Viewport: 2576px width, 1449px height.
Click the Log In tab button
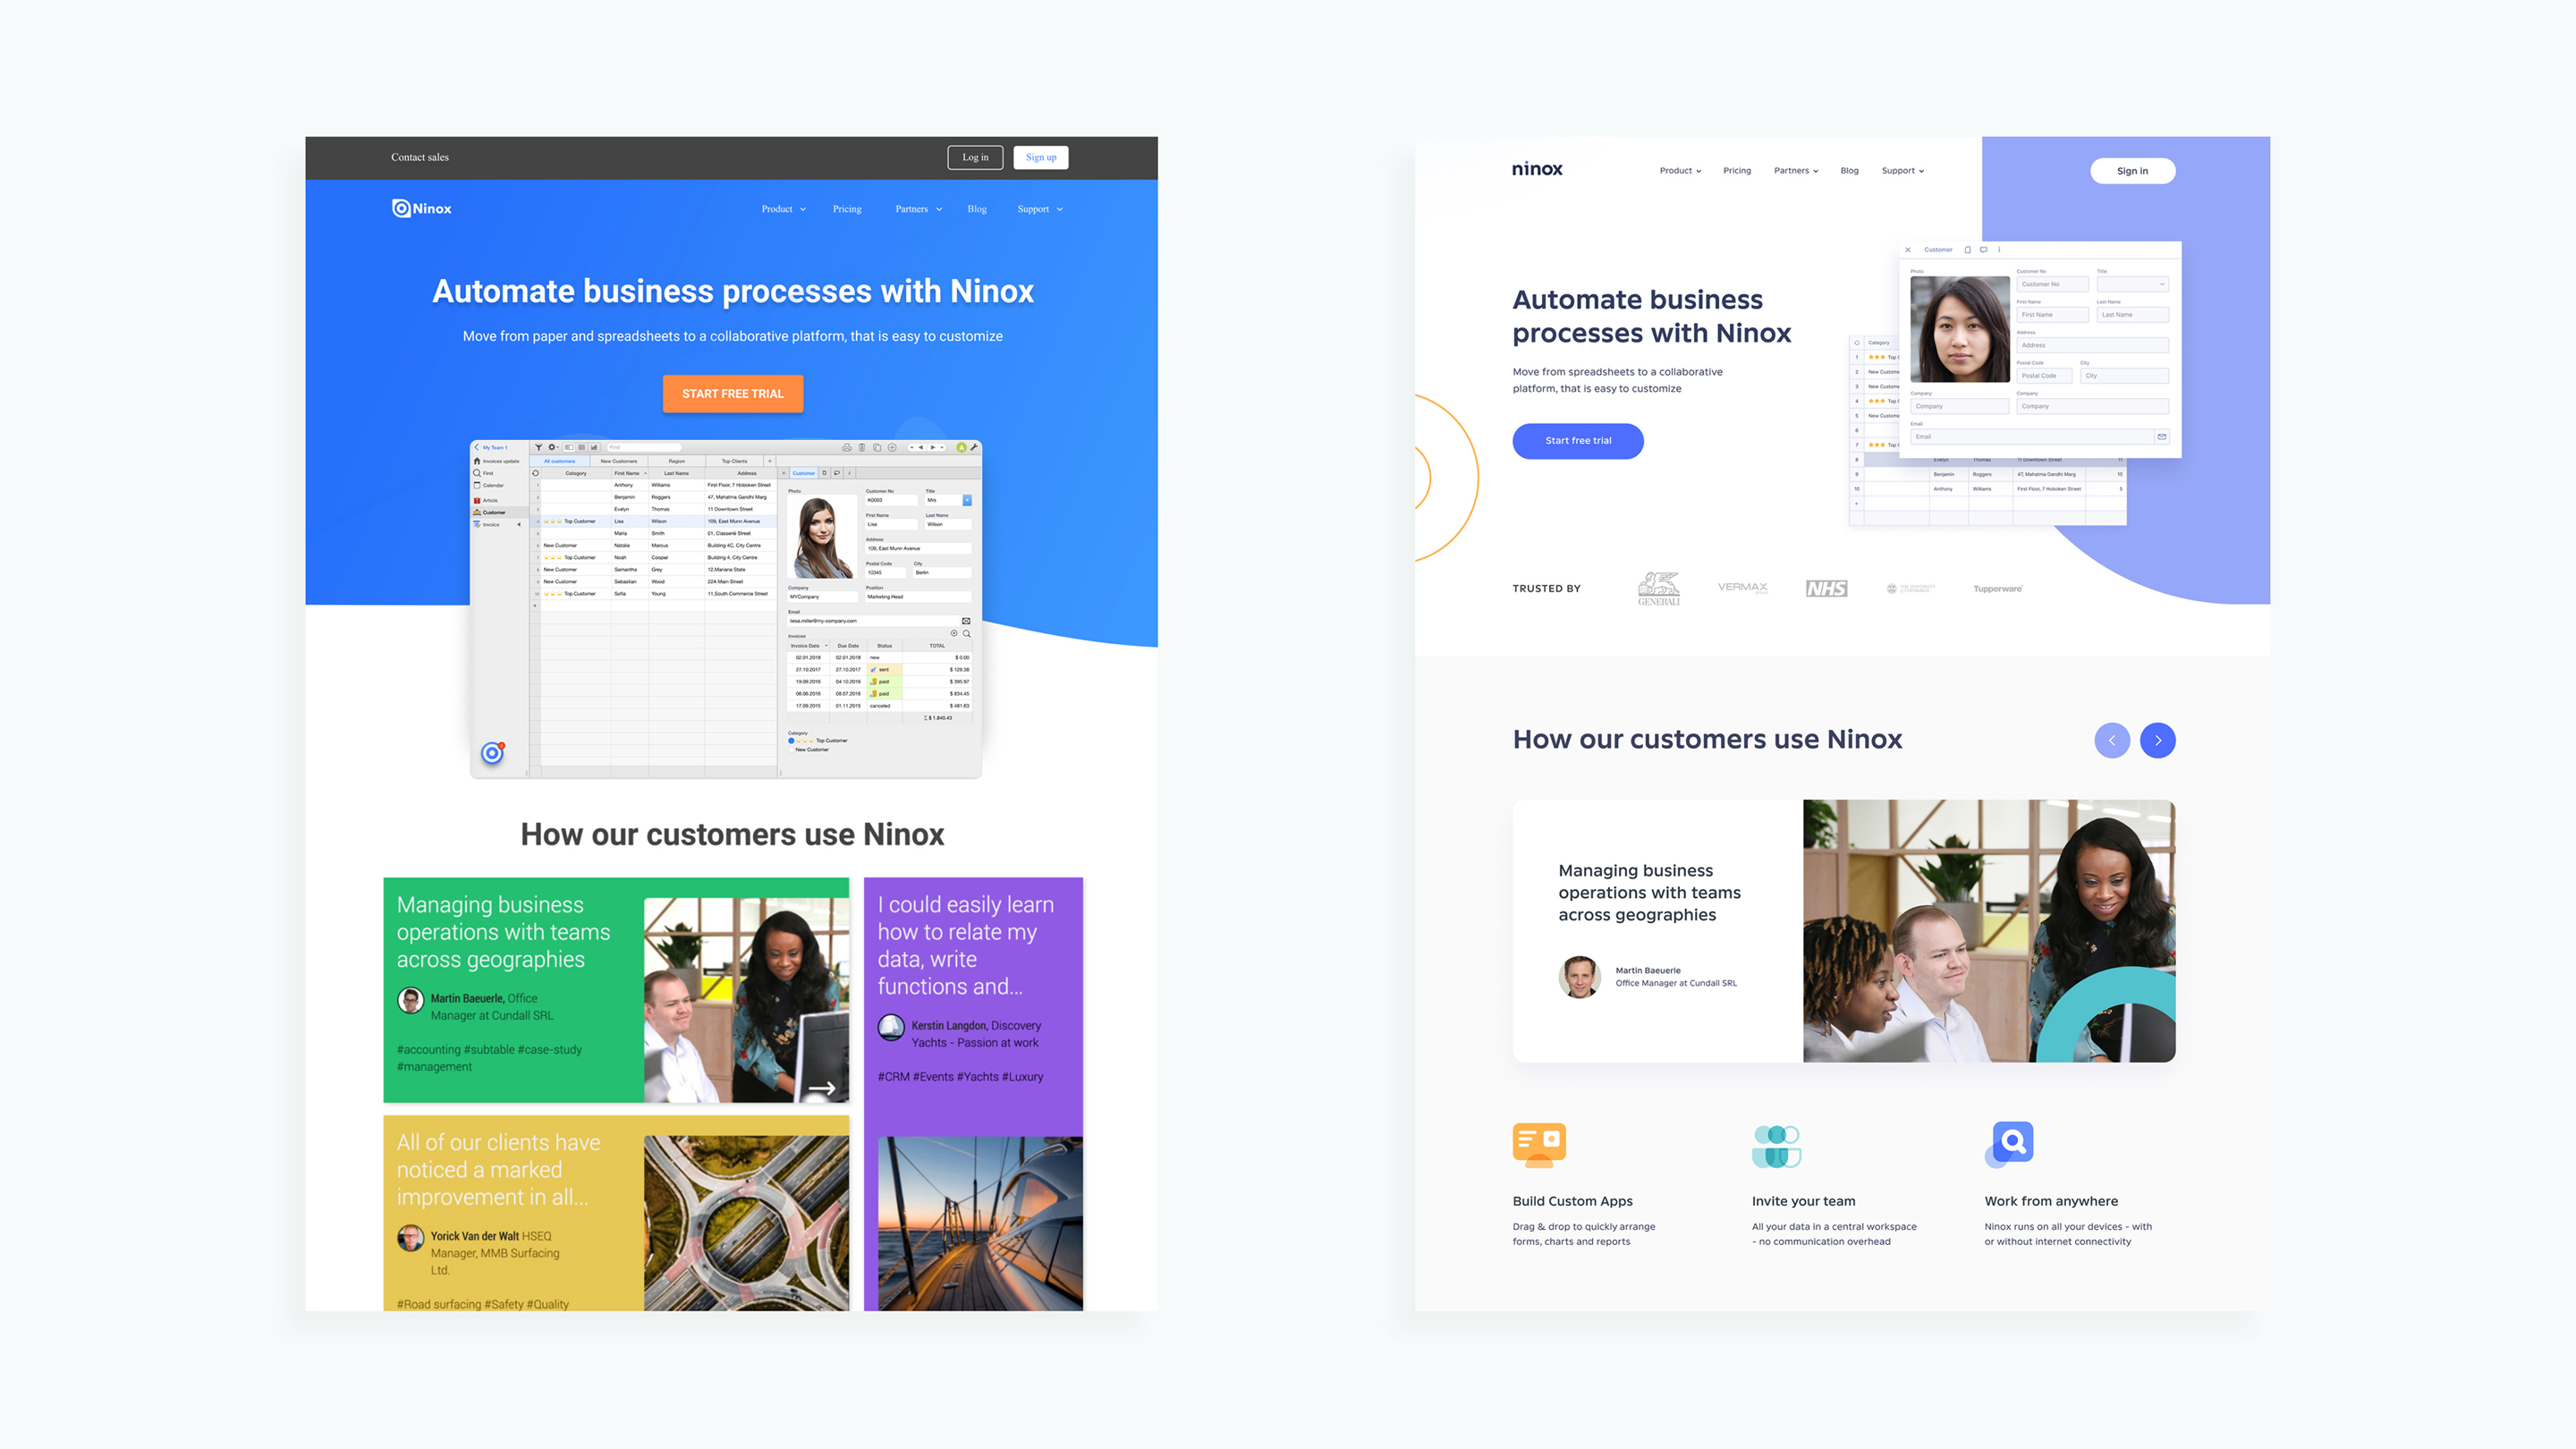click(x=975, y=157)
